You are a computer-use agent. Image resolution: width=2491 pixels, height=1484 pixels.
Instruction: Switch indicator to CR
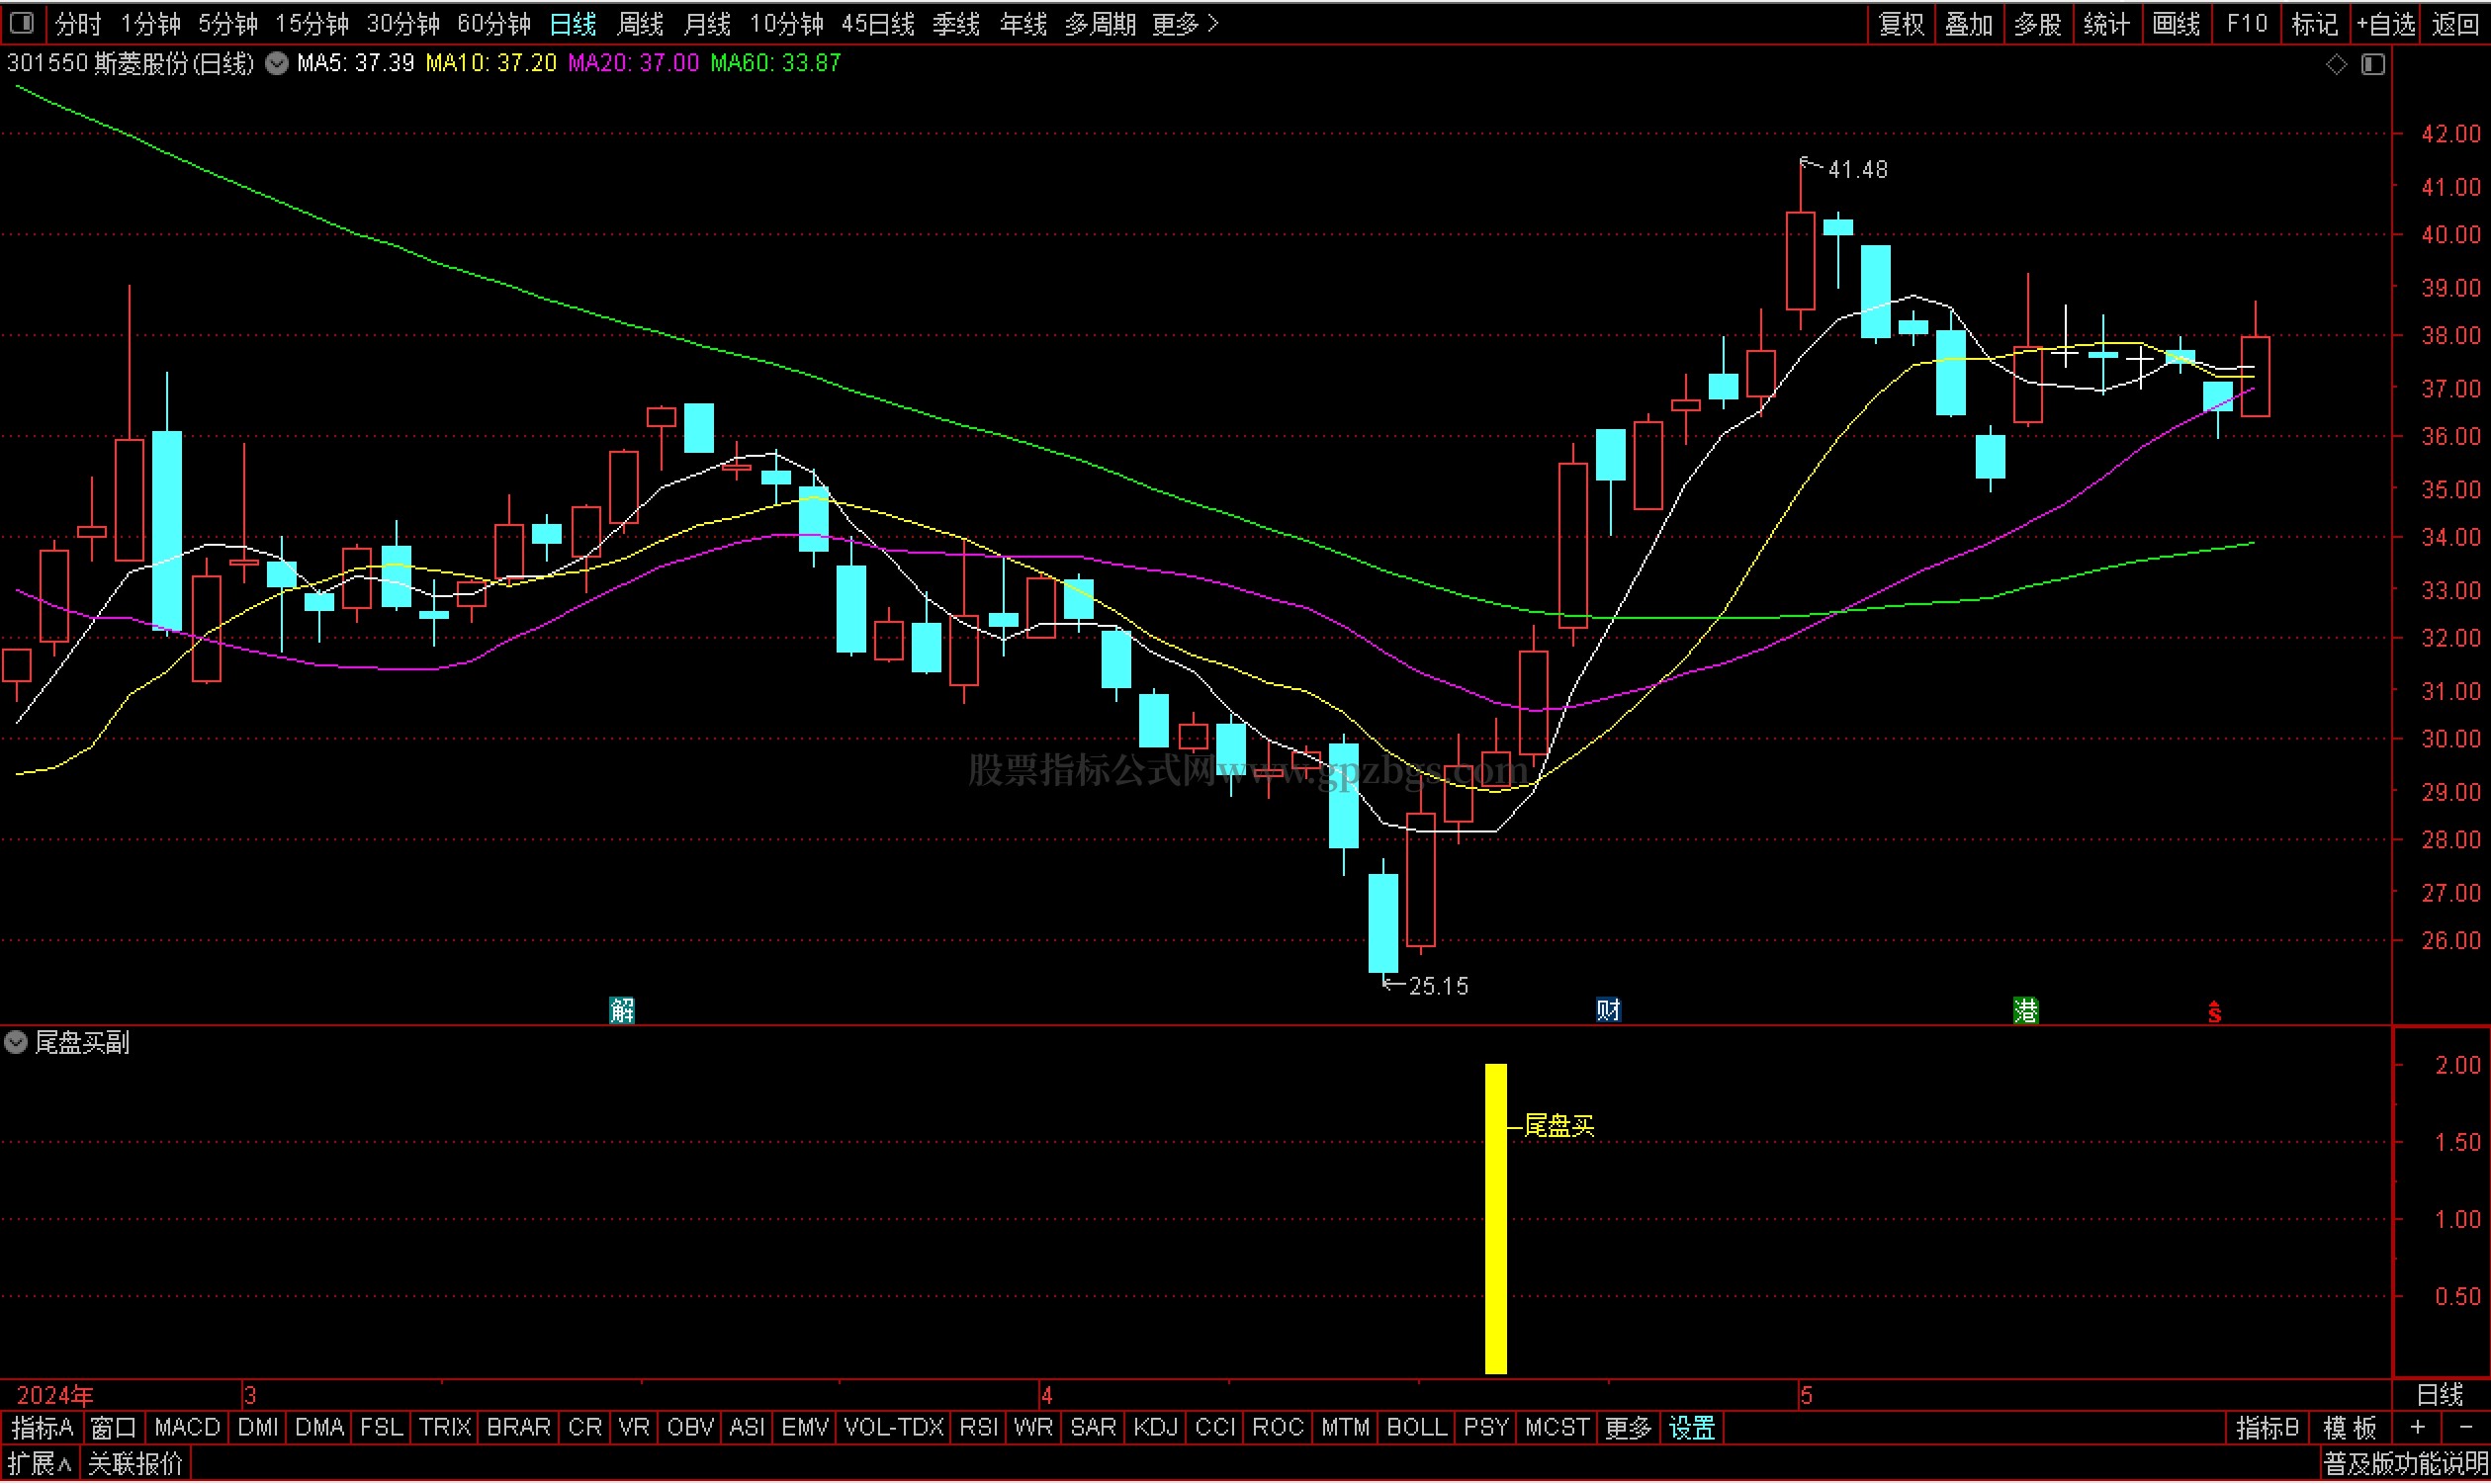(x=585, y=1428)
